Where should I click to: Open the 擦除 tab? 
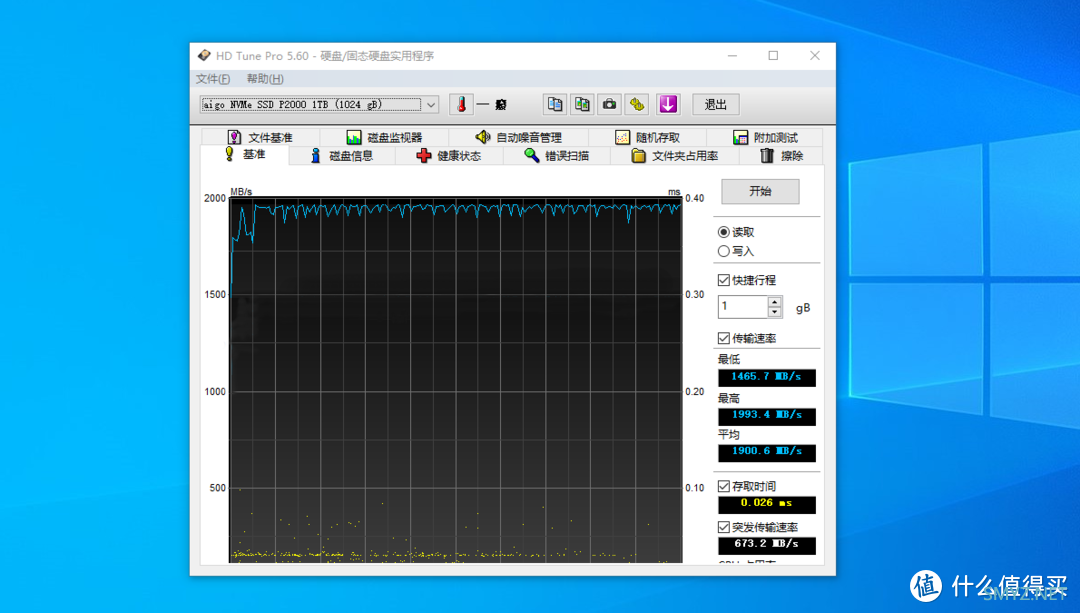coord(781,156)
